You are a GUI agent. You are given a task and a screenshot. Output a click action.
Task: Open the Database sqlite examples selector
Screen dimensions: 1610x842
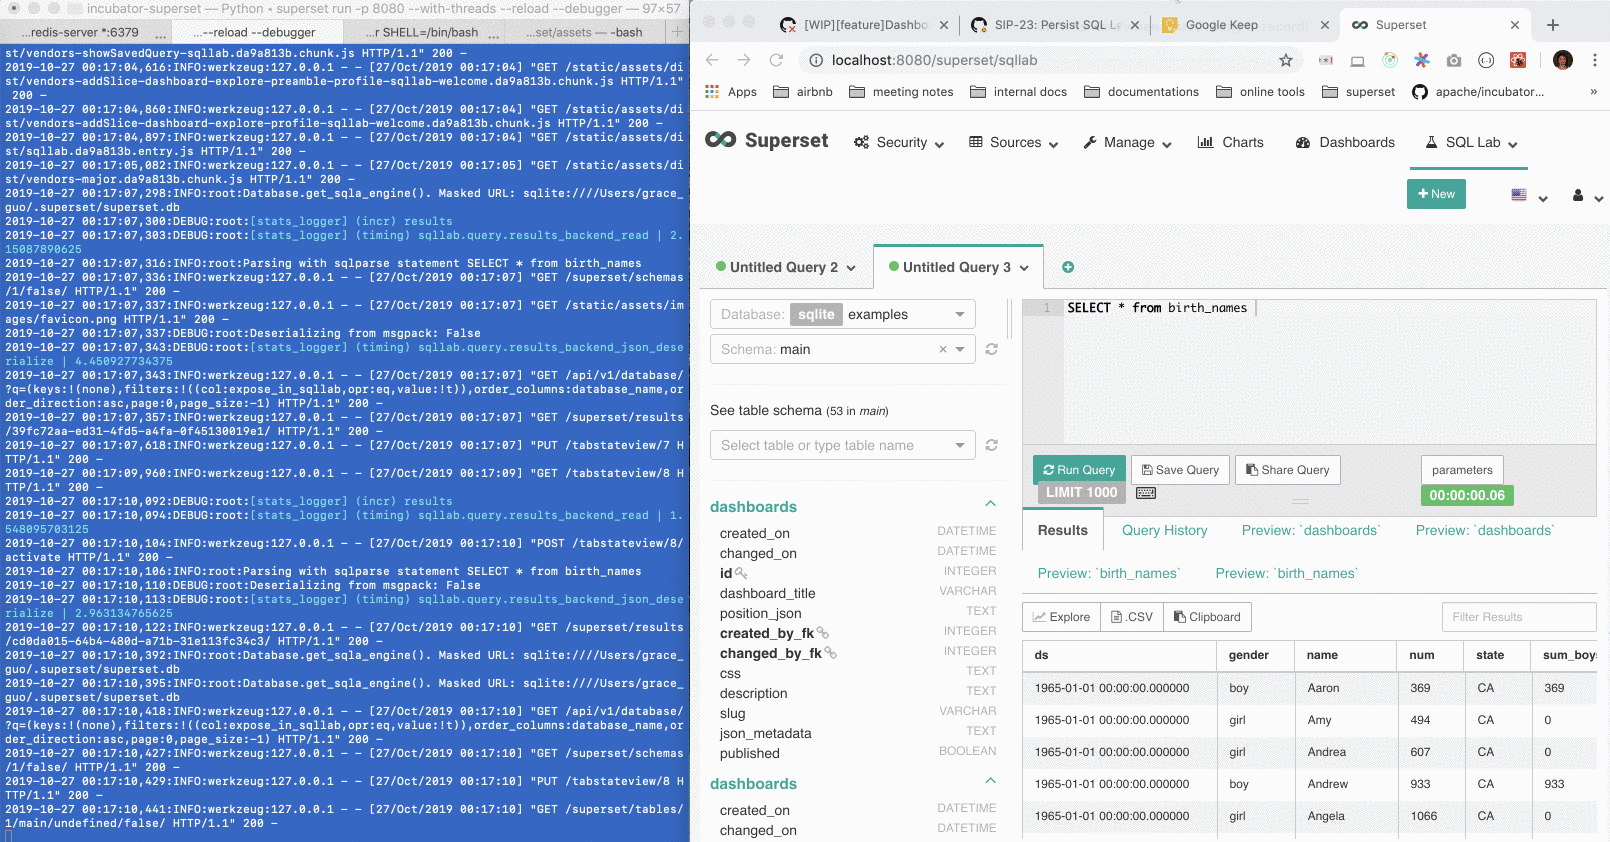pos(843,314)
